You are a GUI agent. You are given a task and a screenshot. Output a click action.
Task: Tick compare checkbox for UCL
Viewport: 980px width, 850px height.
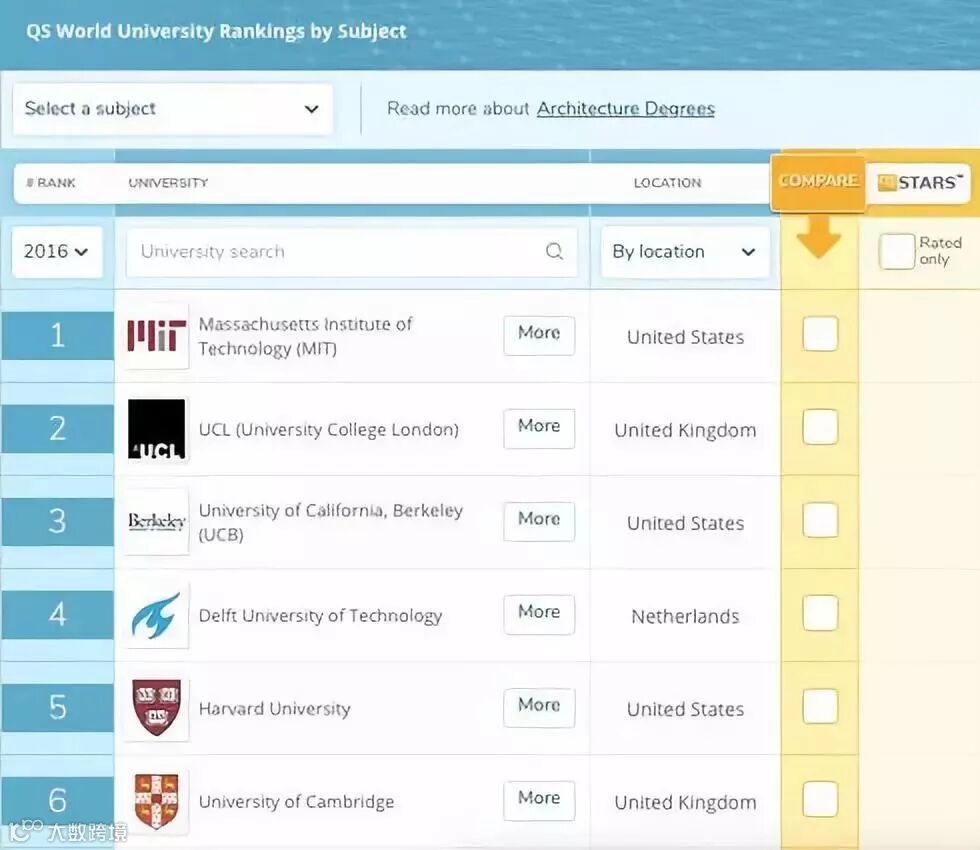[820, 427]
